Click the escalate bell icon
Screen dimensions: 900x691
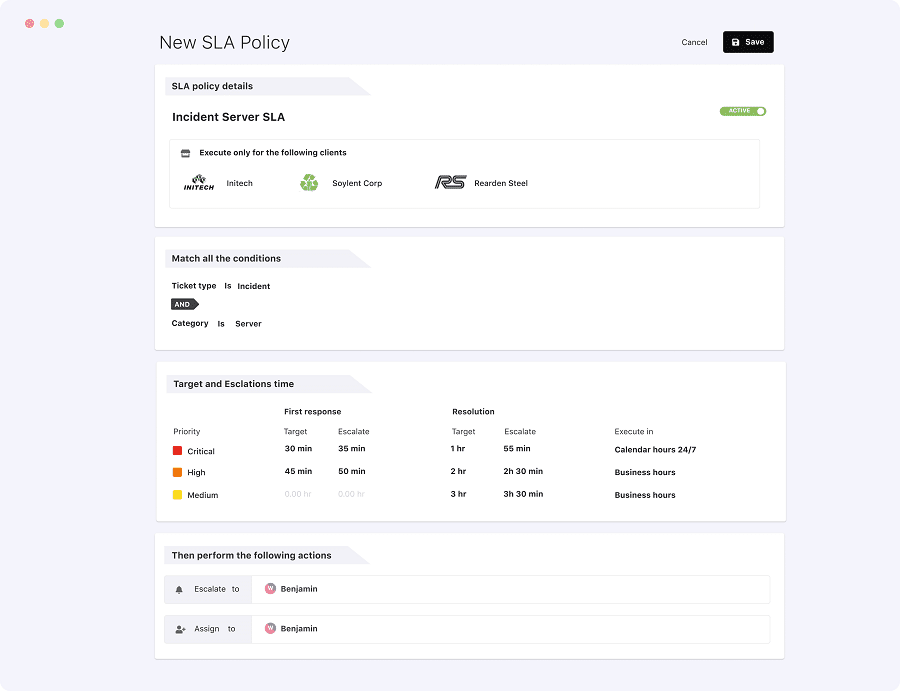pos(178,589)
